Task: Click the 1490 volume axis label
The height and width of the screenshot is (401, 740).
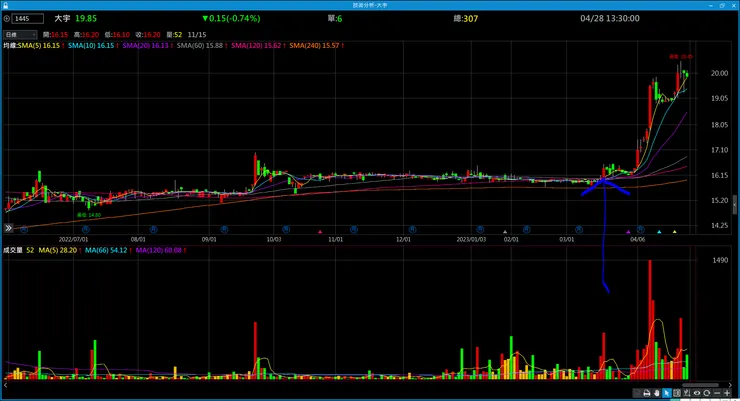Action: (720, 260)
